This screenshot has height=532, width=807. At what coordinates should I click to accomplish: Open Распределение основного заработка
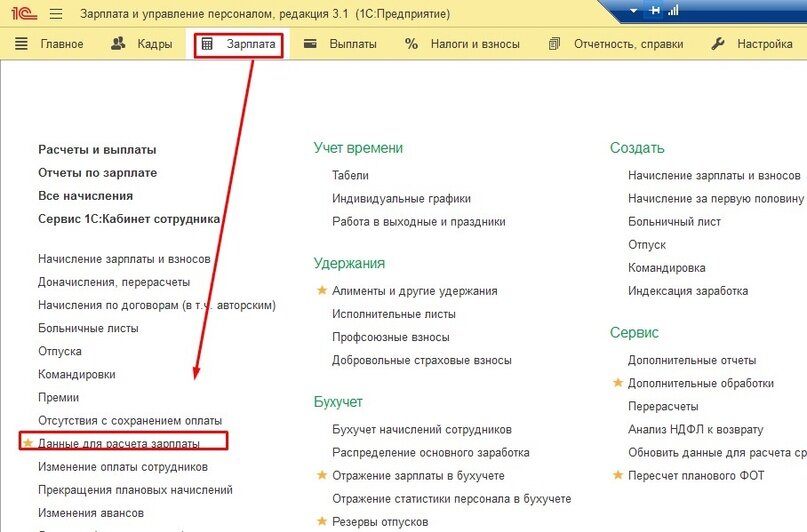(x=431, y=453)
